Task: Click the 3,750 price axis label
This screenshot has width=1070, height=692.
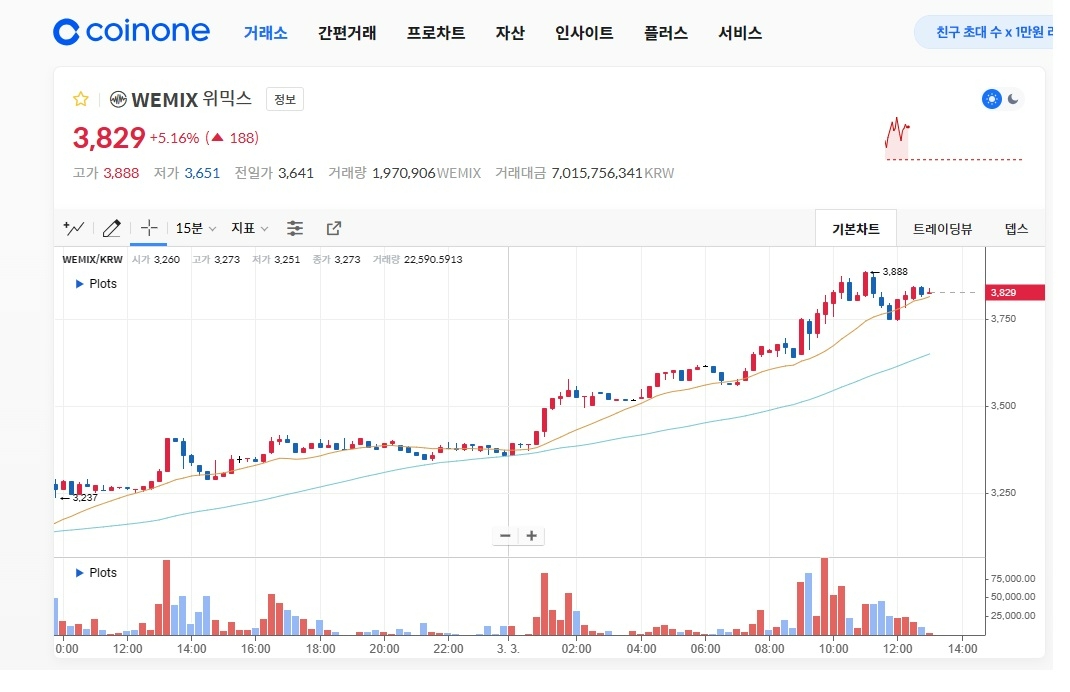Action: 1003,319
